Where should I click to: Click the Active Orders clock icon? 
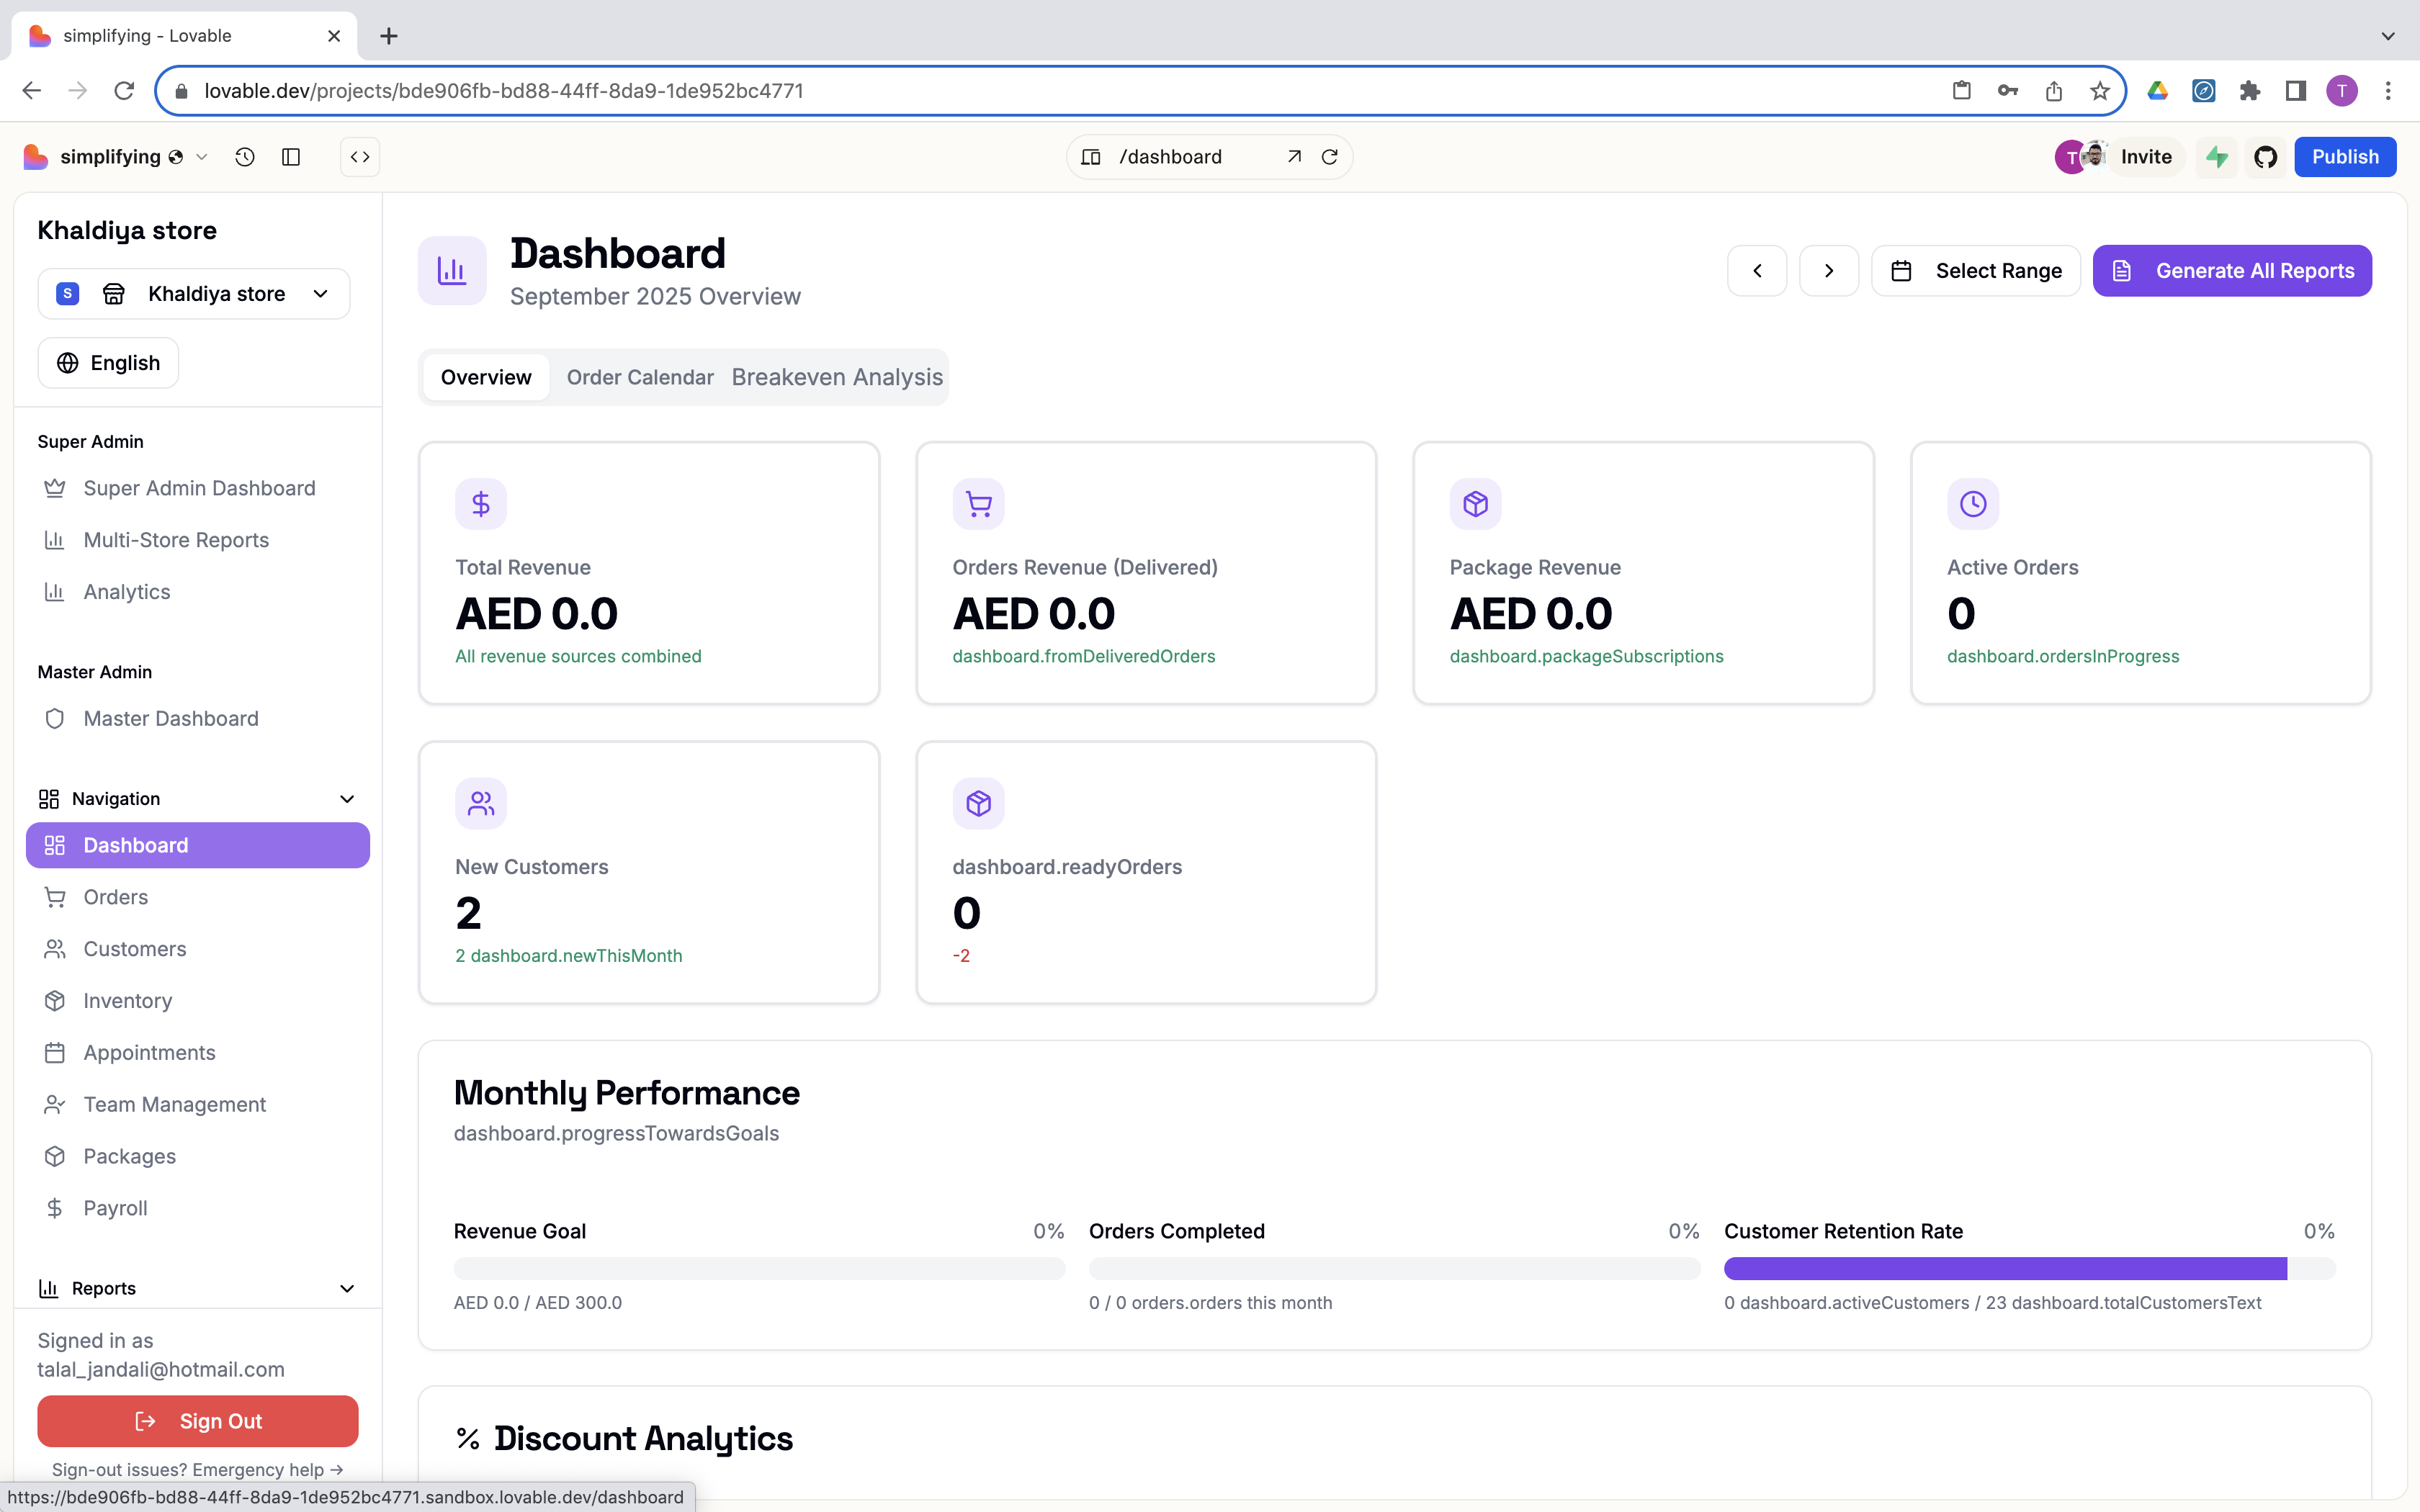[1973, 504]
